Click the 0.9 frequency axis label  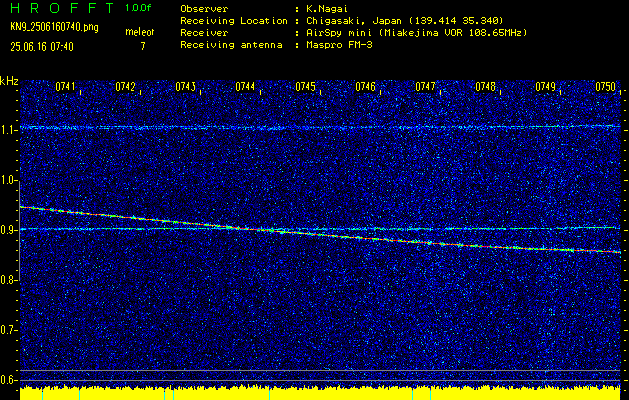[x=8, y=230]
